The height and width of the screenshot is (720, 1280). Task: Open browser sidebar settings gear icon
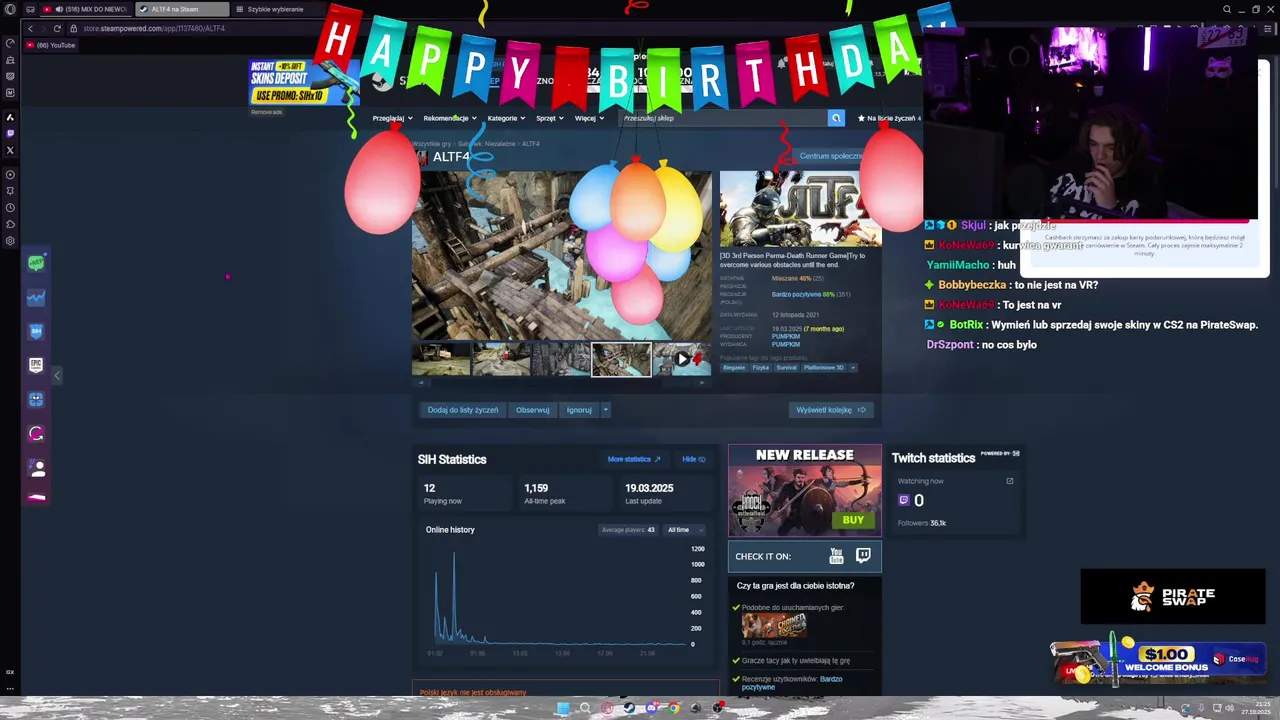coord(10,241)
